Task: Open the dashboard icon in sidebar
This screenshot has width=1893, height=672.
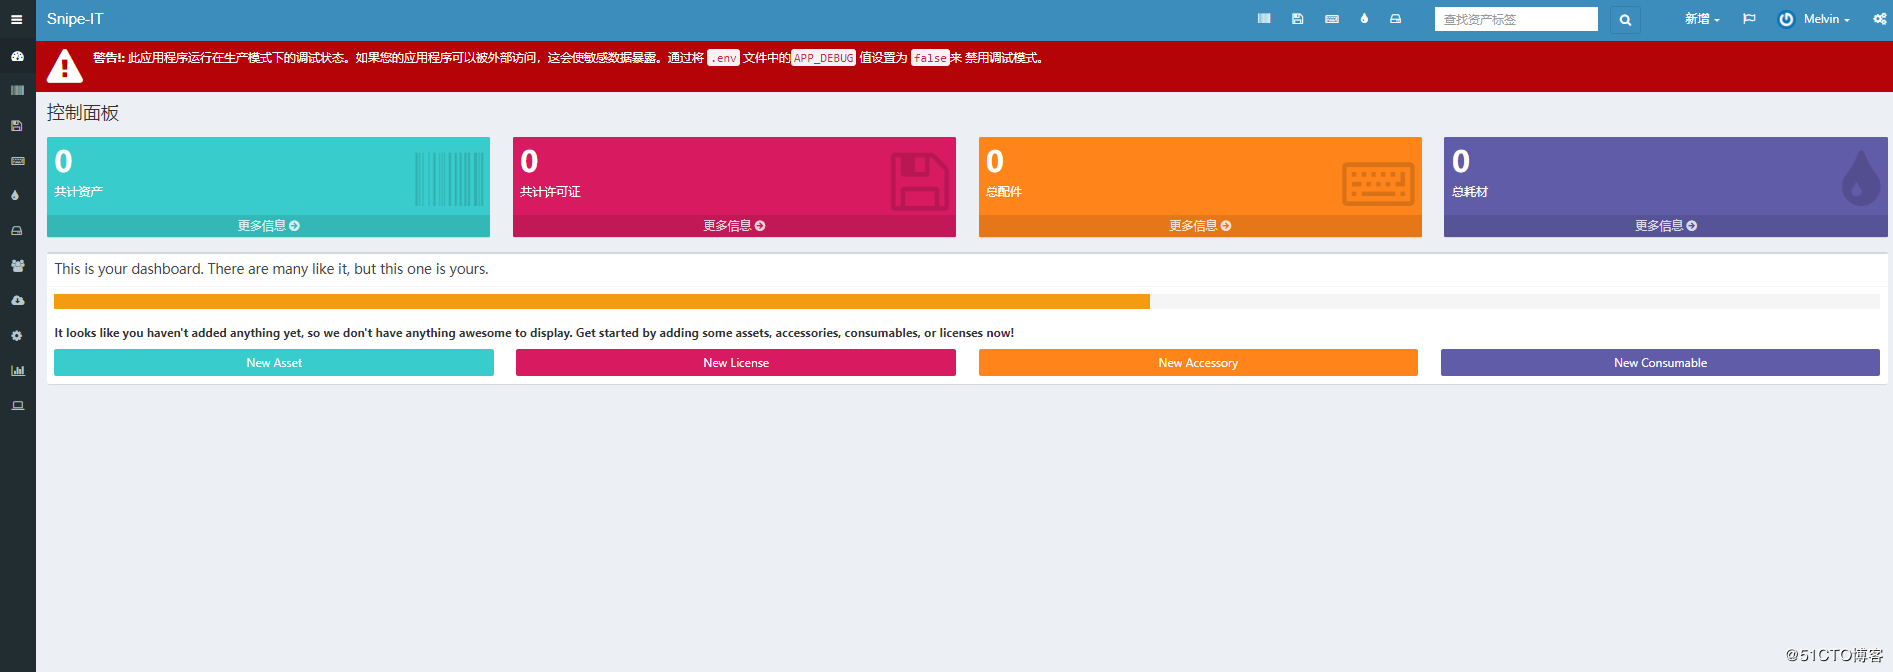Action: click(x=17, y=56)
